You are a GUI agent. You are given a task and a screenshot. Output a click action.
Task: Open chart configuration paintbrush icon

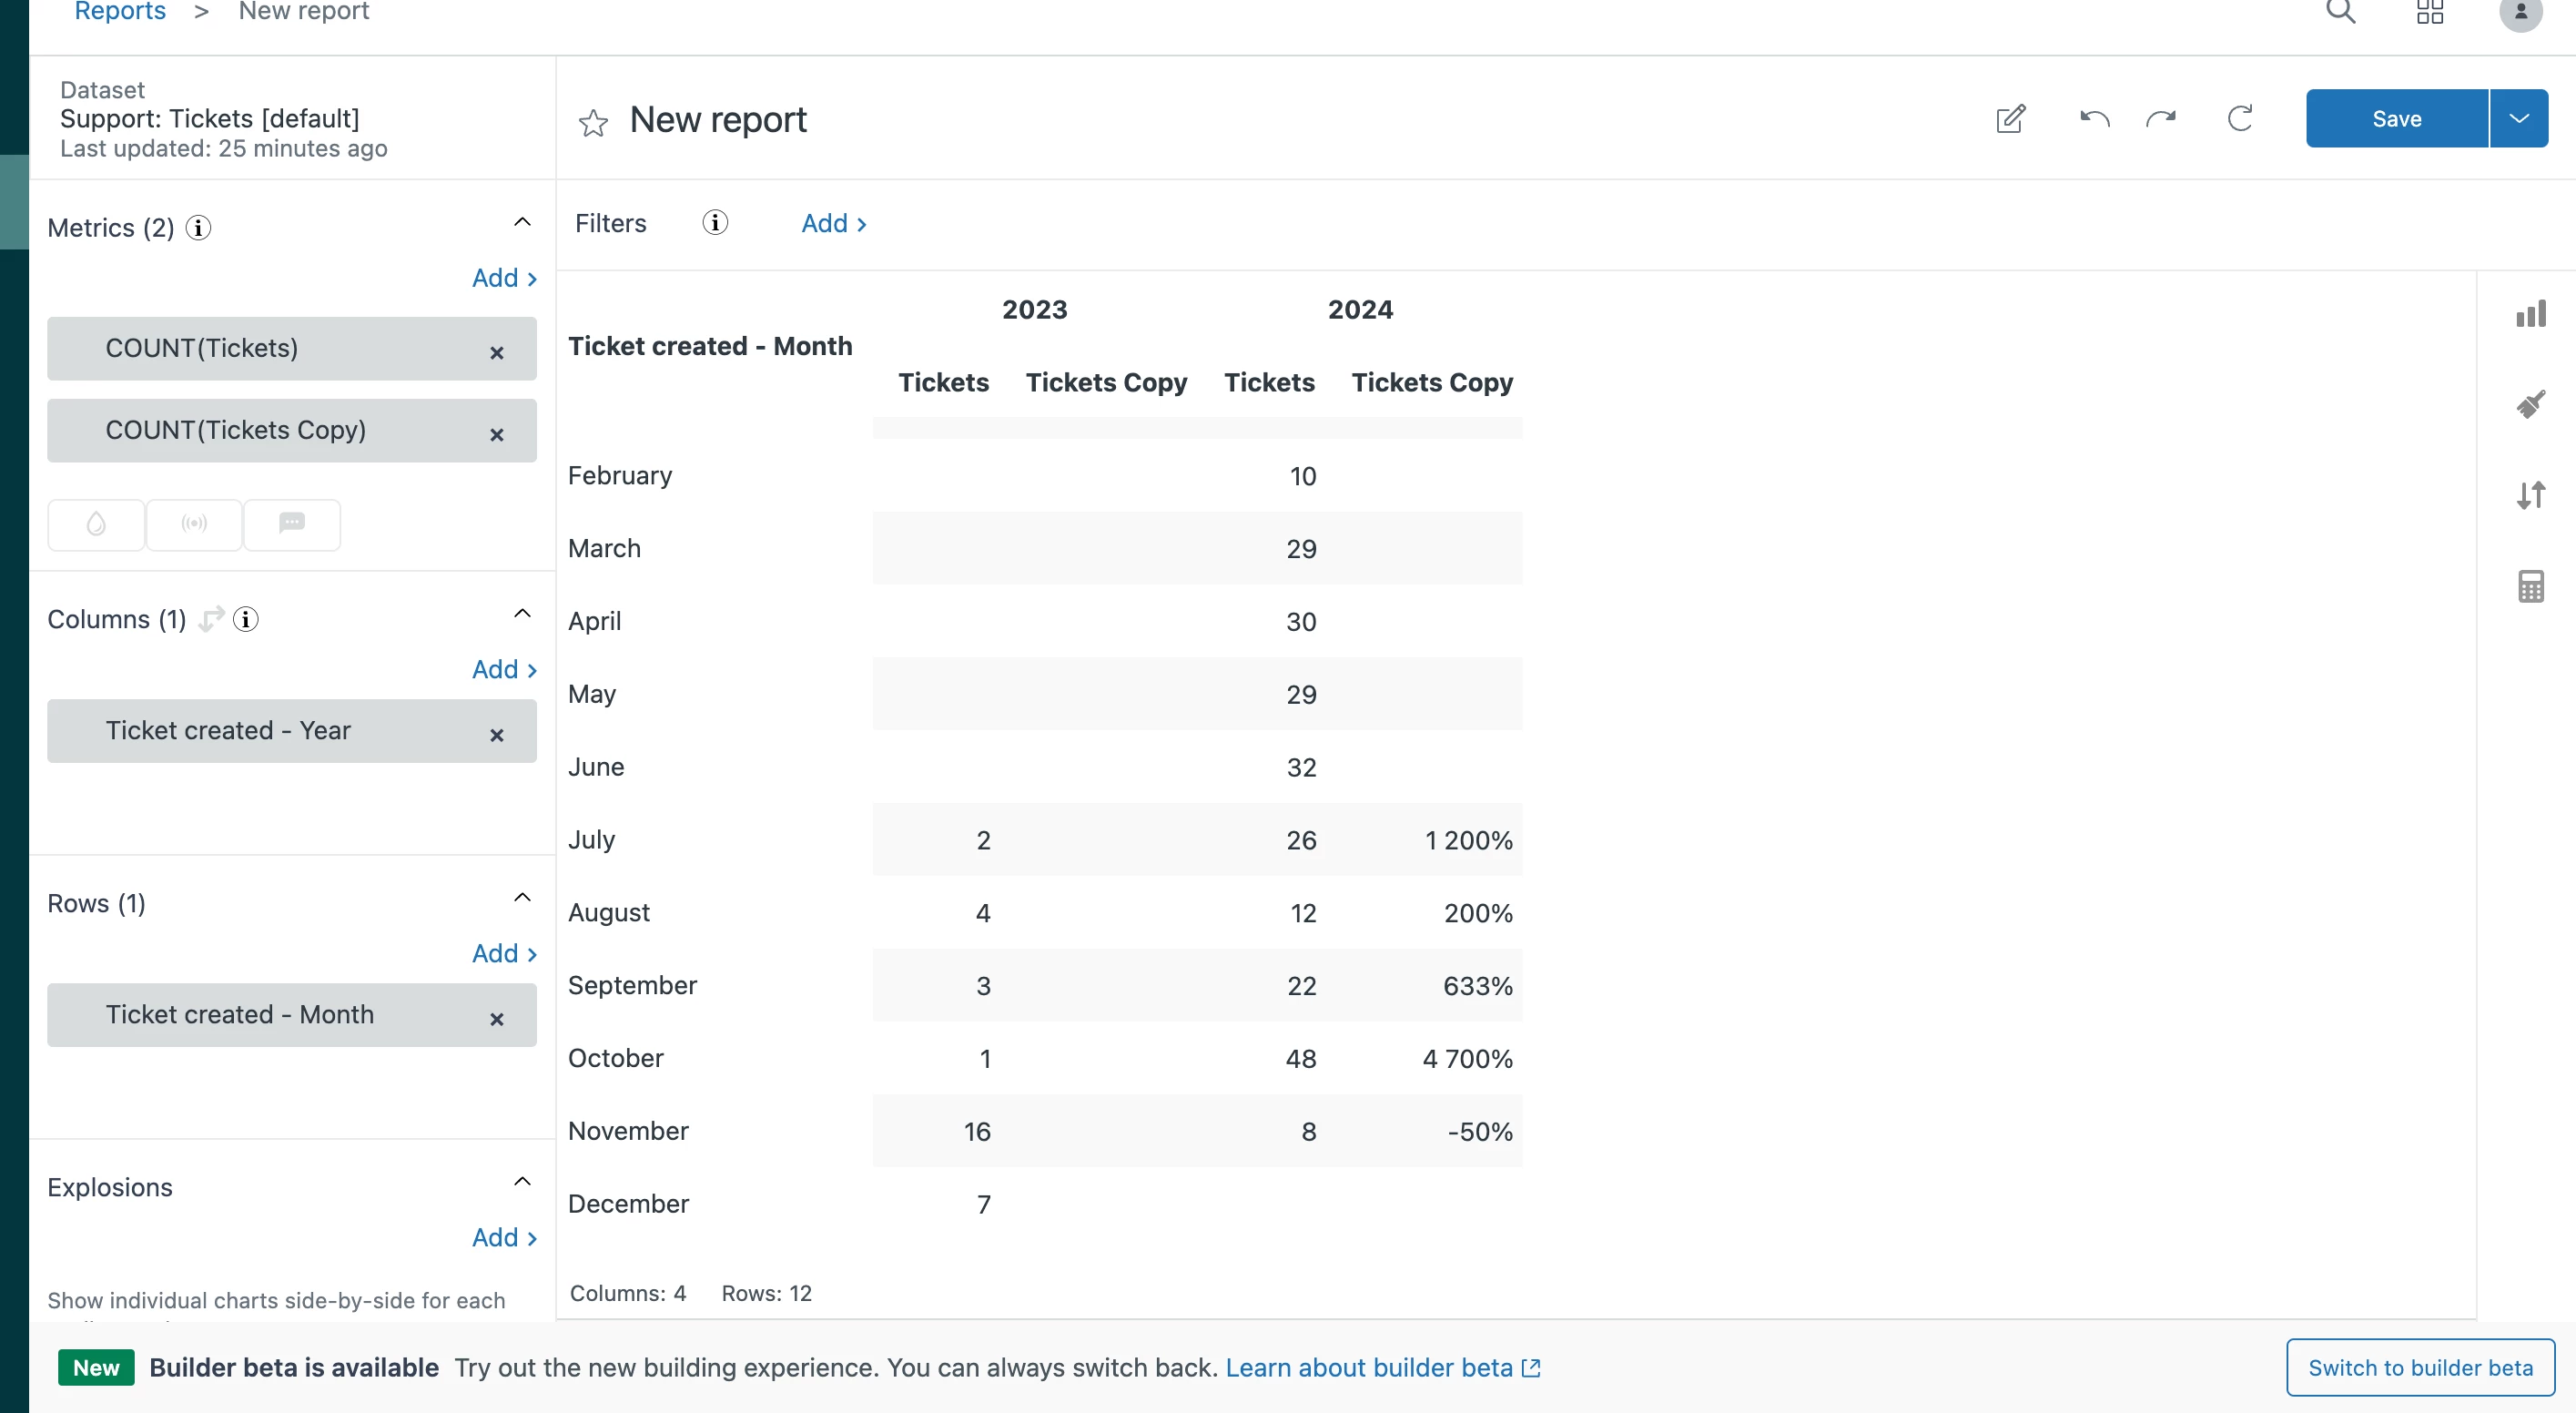click(x=2530, y=405)
